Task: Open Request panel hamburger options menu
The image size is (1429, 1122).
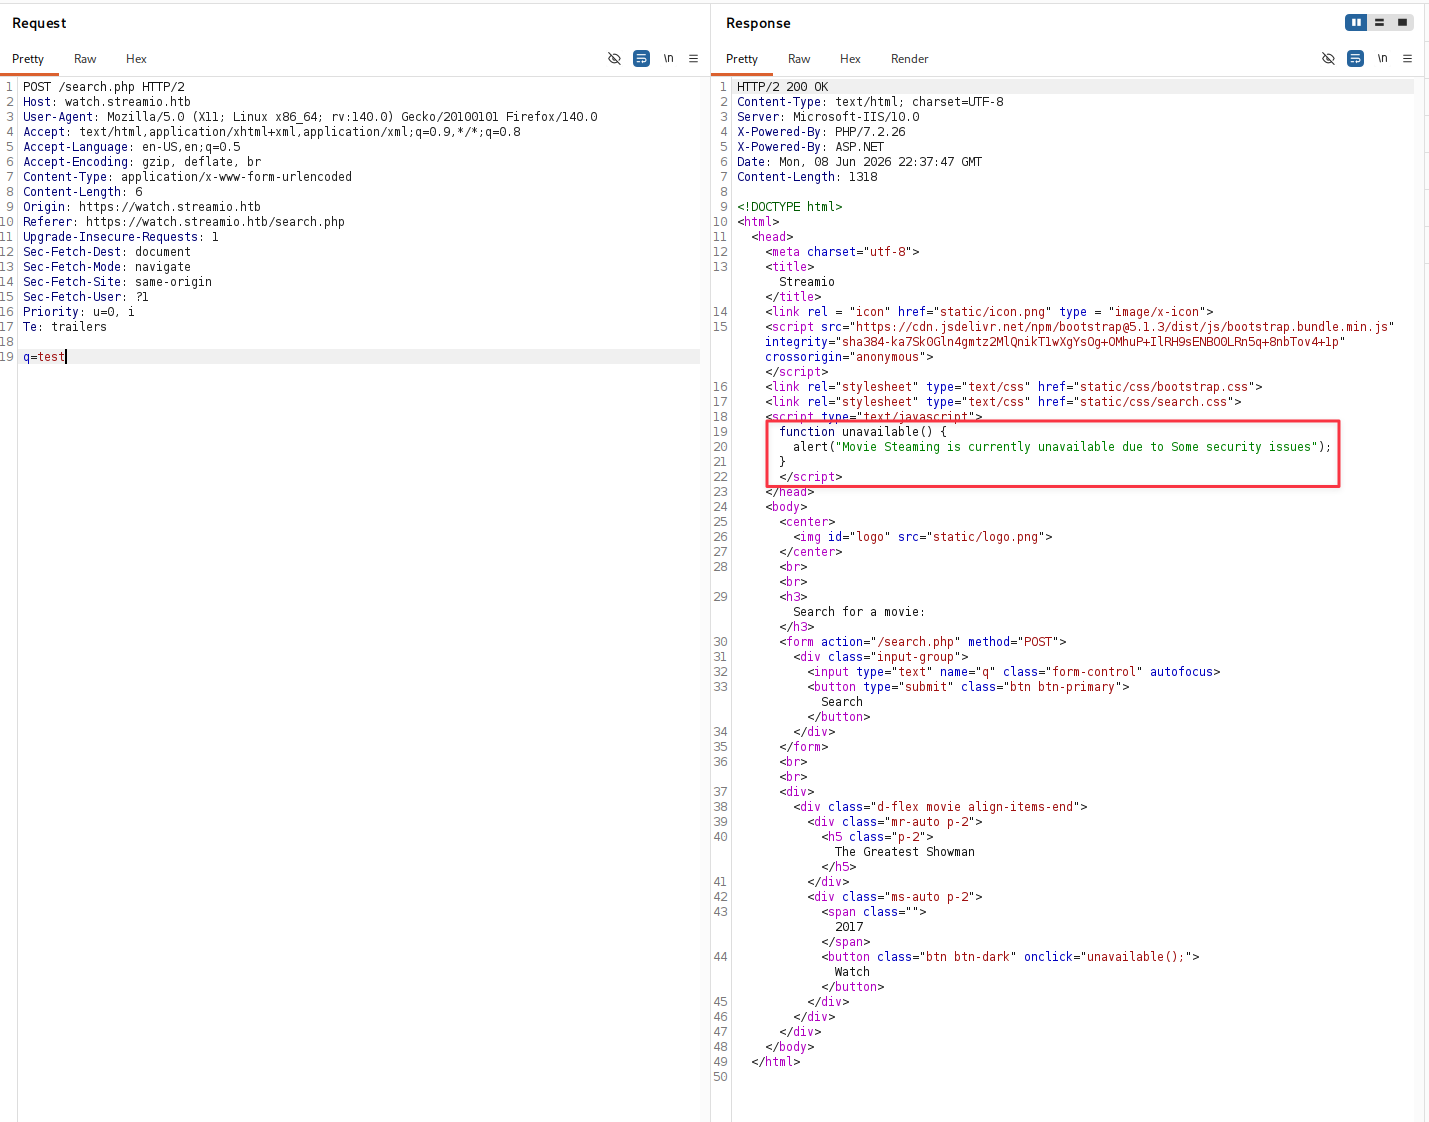Action: [693, 59]
